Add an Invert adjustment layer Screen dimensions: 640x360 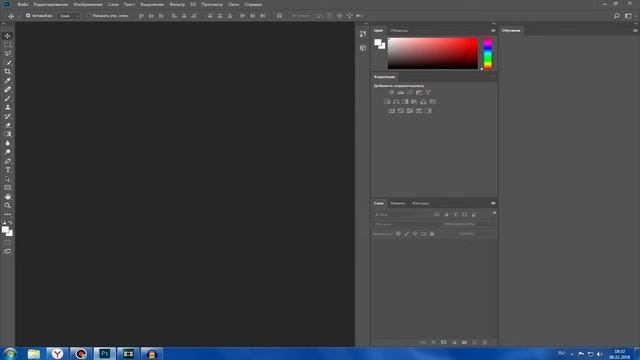point(391,111)
